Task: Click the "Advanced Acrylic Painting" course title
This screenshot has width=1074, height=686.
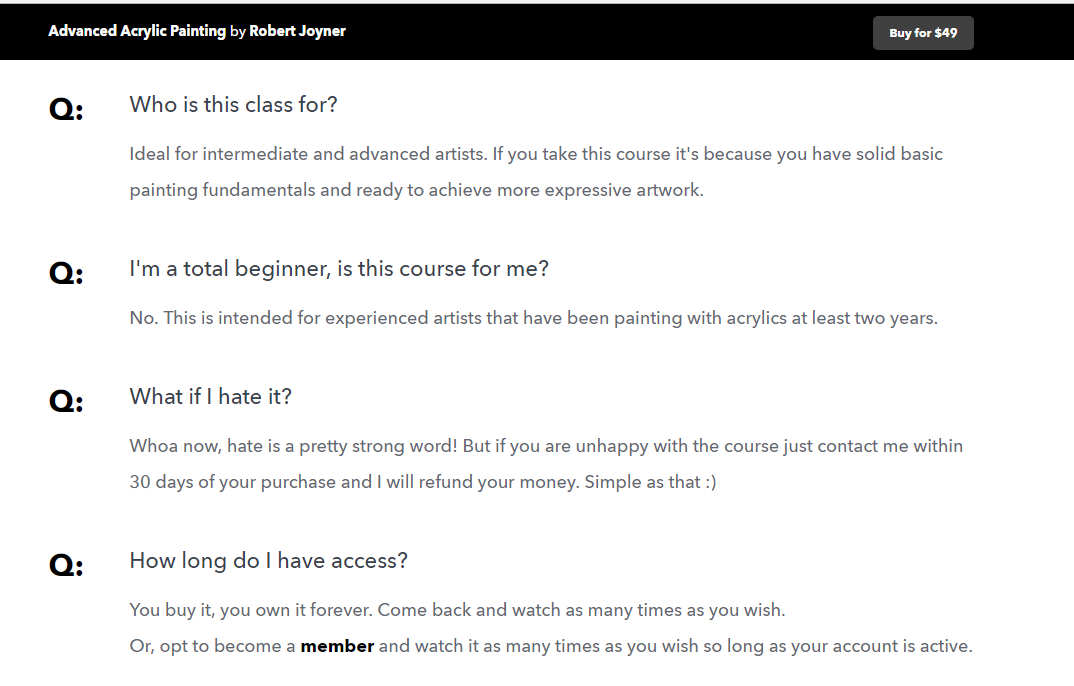Action: 135,31
